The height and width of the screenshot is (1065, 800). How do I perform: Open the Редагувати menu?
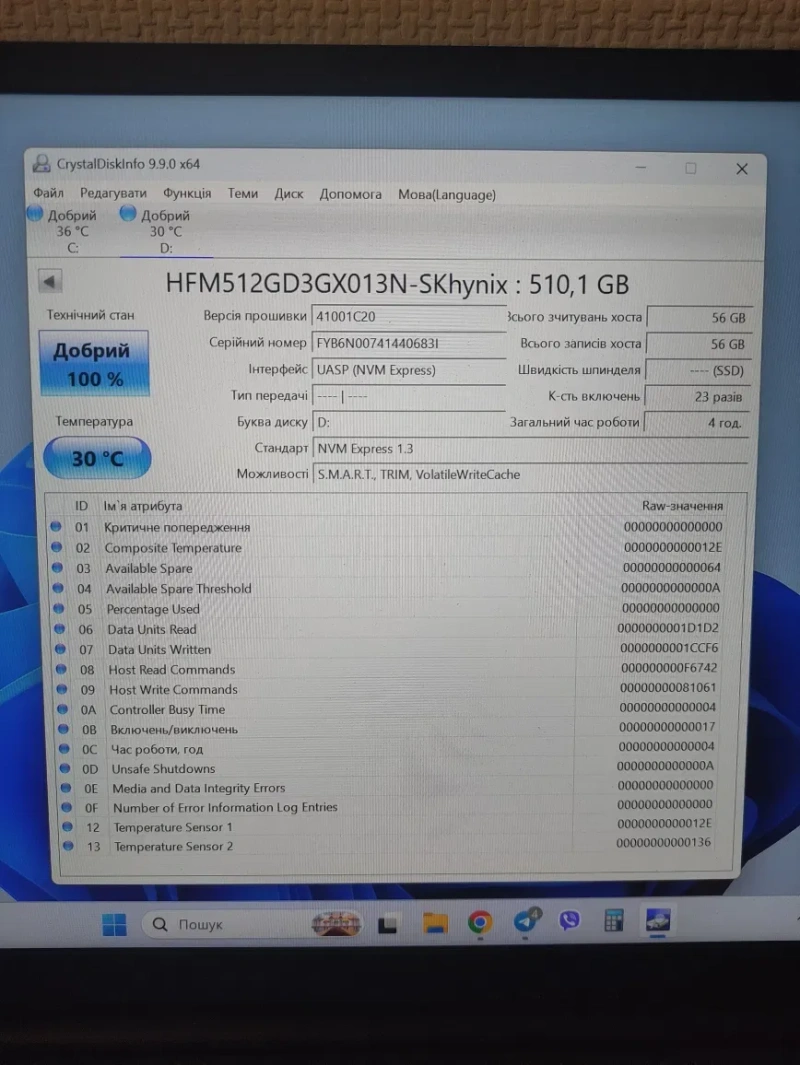(x=113, y=193)
